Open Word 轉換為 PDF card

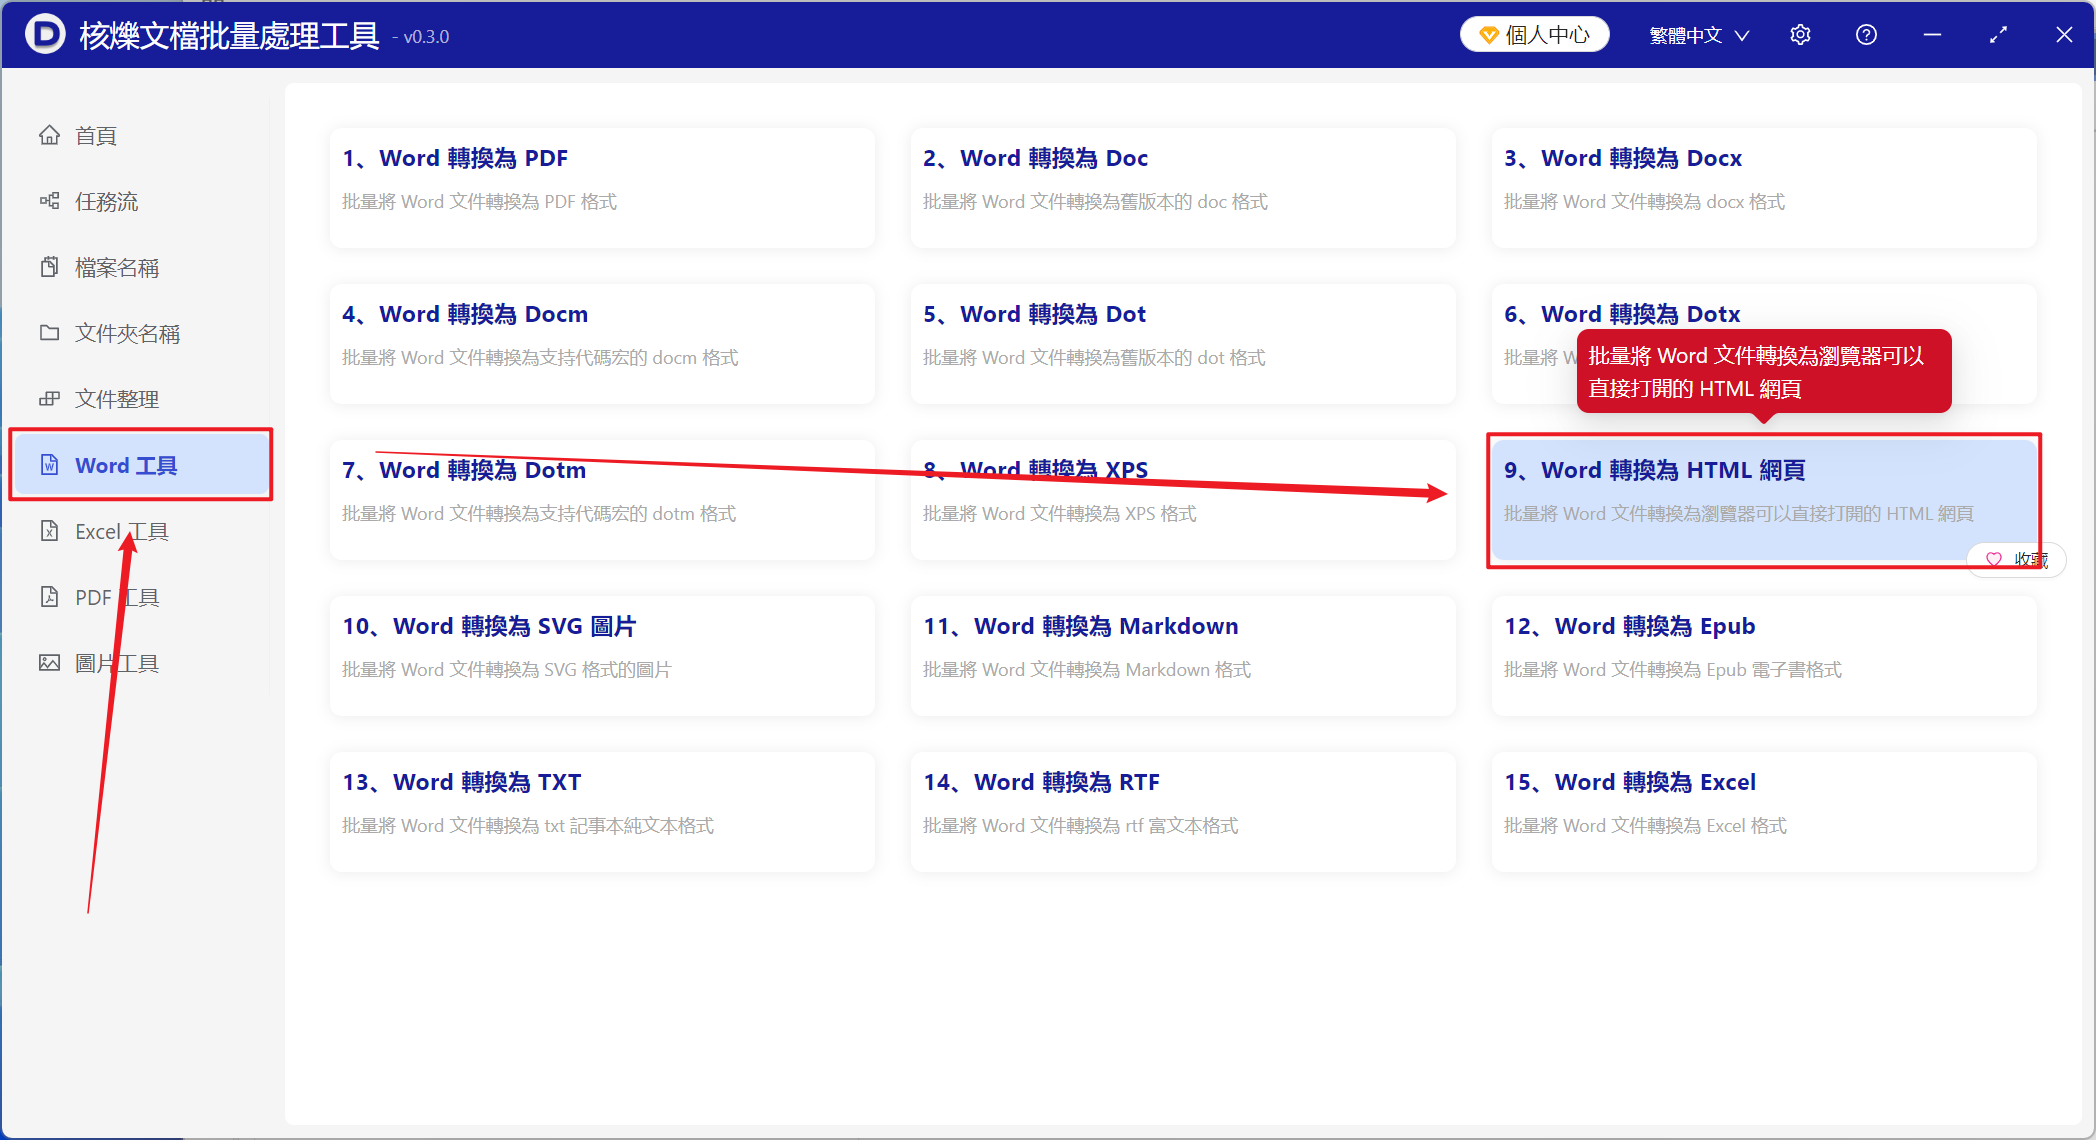(x=602, y=187)
